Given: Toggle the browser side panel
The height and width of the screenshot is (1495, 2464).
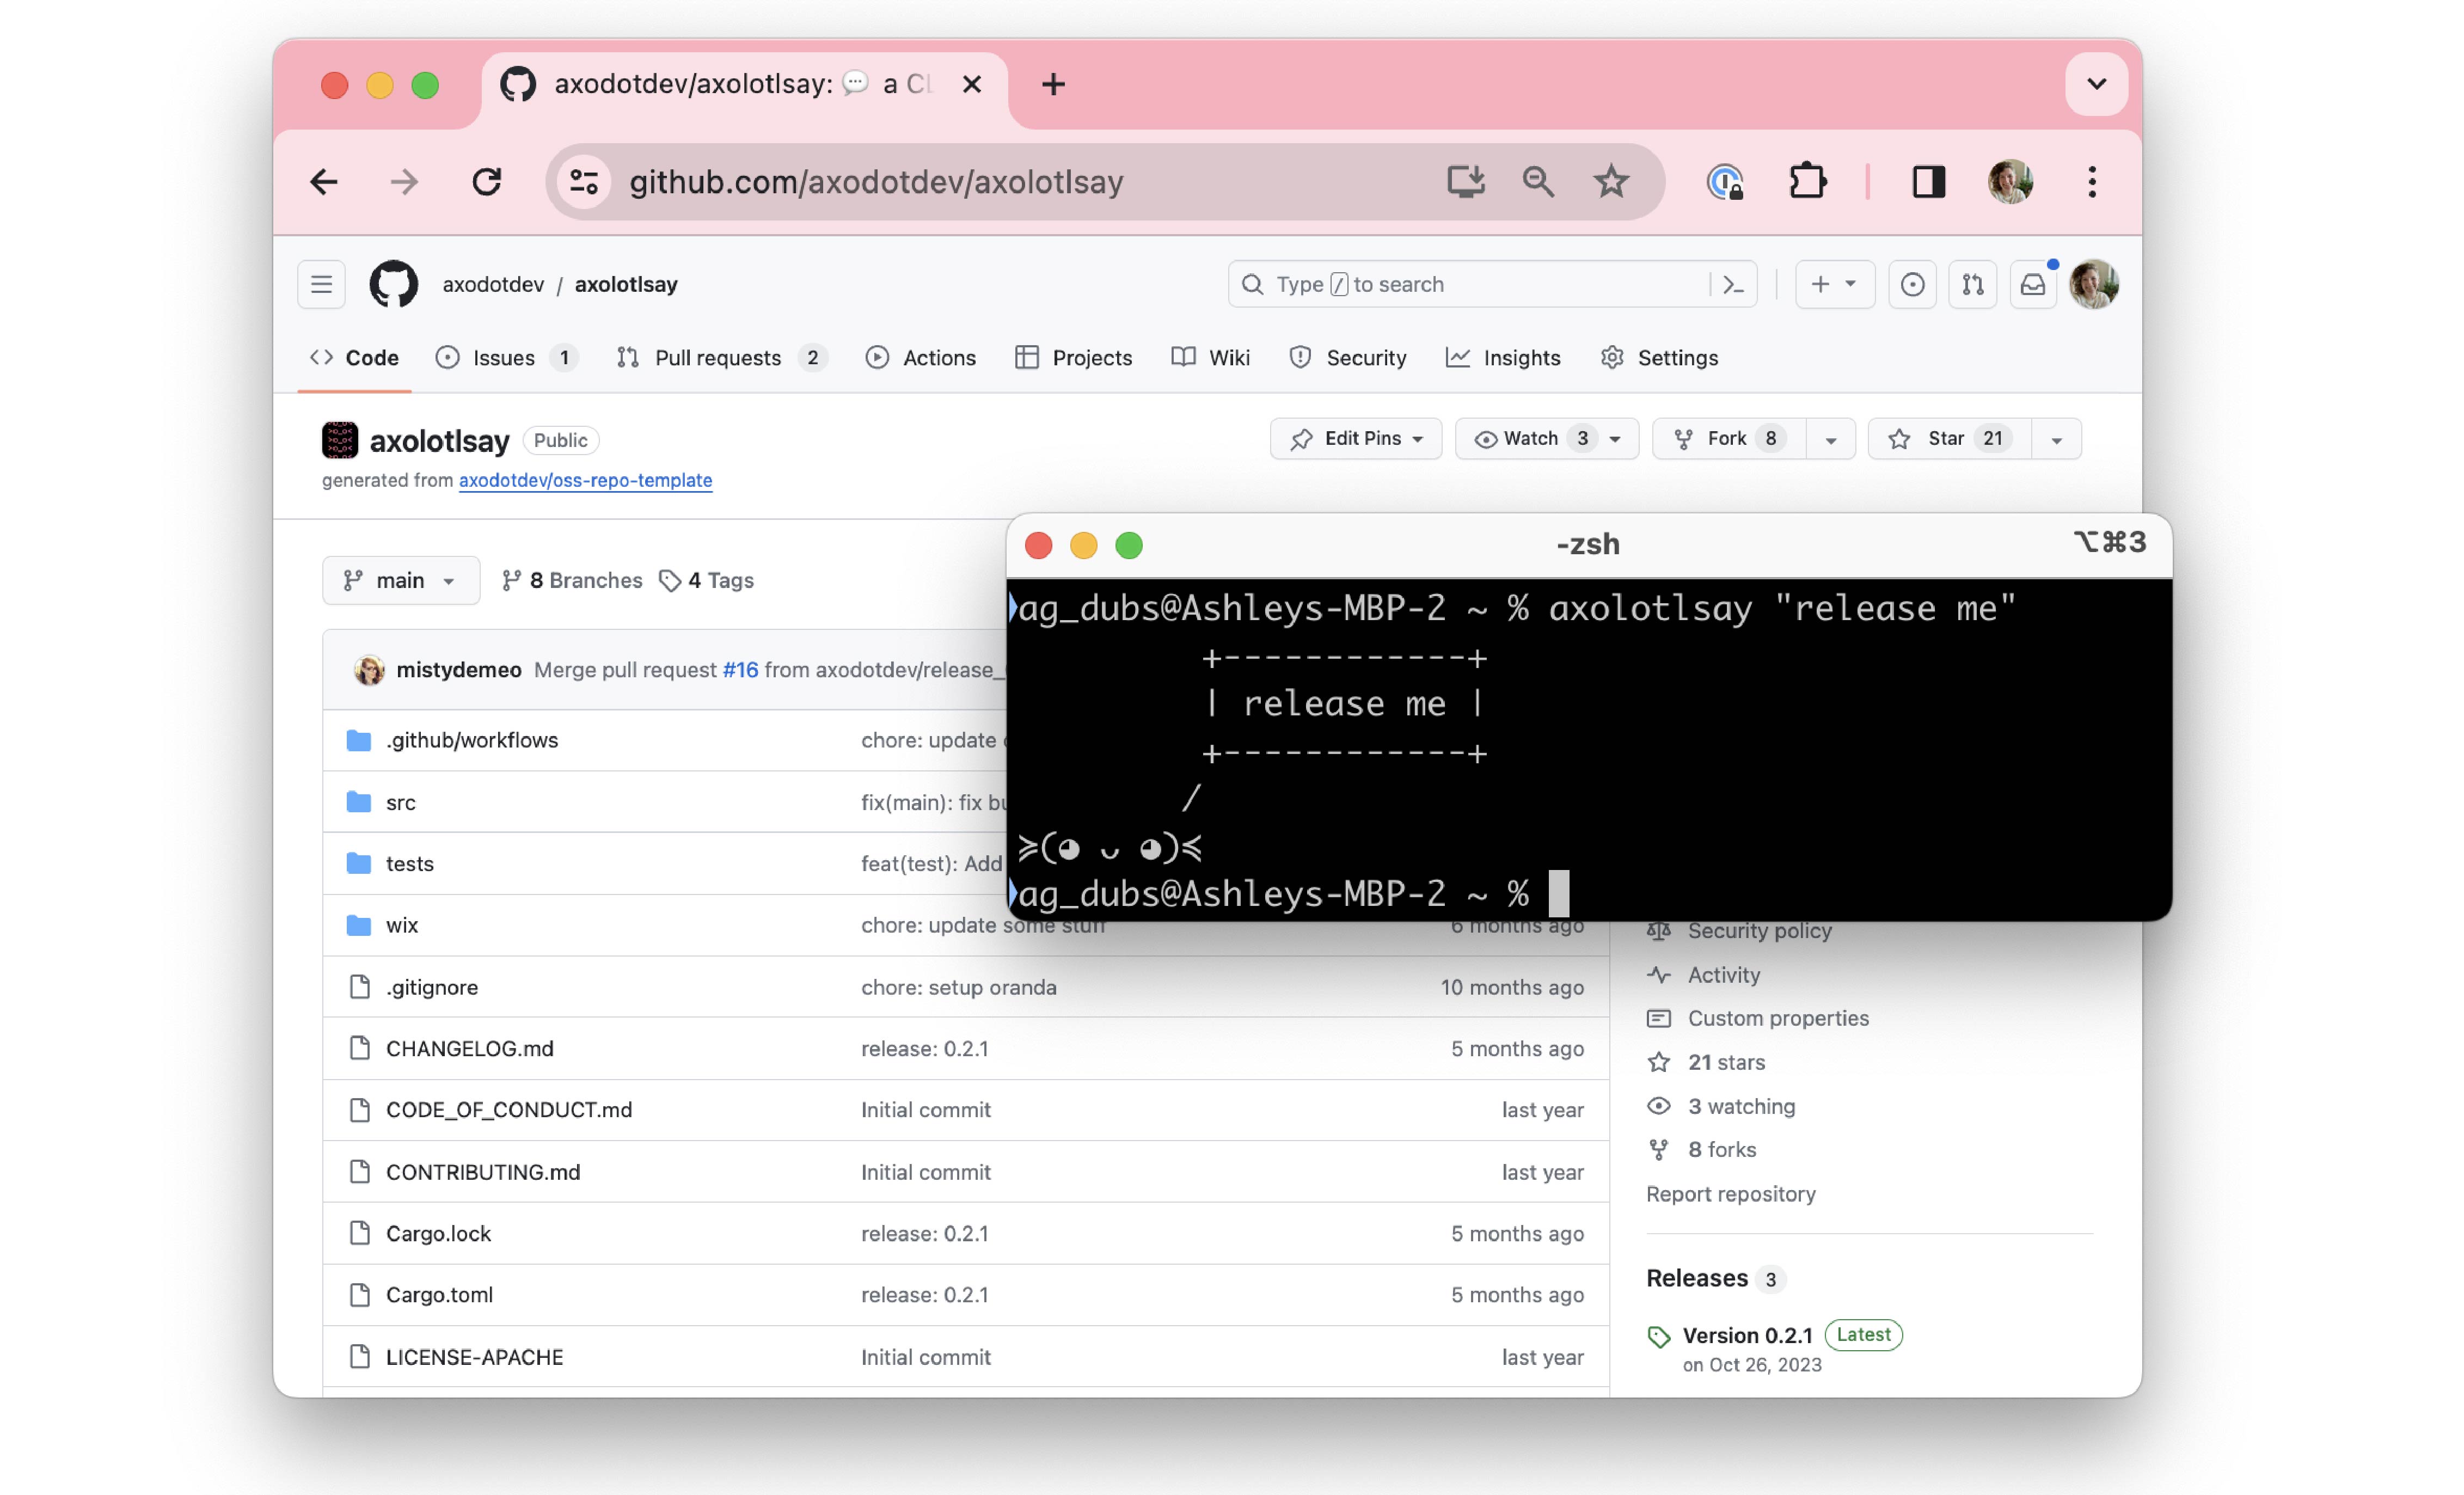Looking at the screenshot, I should (1928, 182).
